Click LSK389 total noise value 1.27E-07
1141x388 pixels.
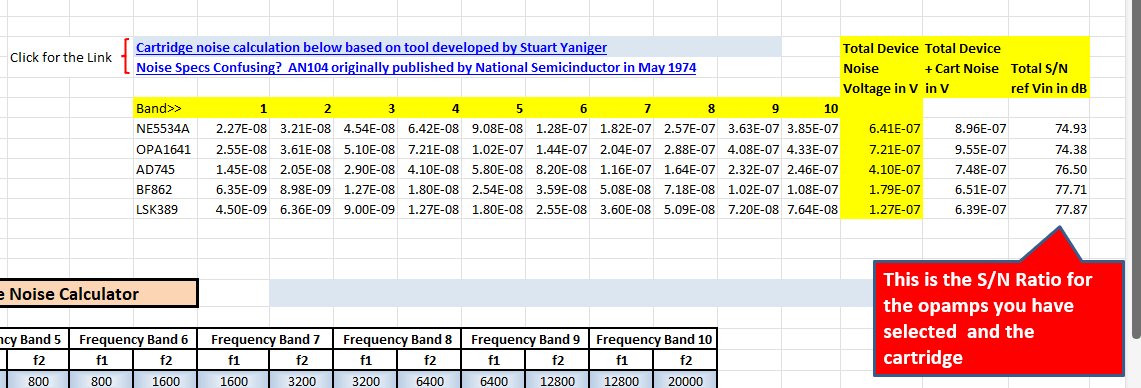881,210
